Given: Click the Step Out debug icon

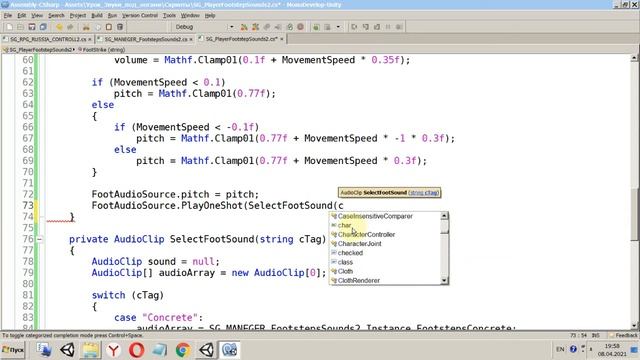Looking at the screenshot, I should point(377,27).
